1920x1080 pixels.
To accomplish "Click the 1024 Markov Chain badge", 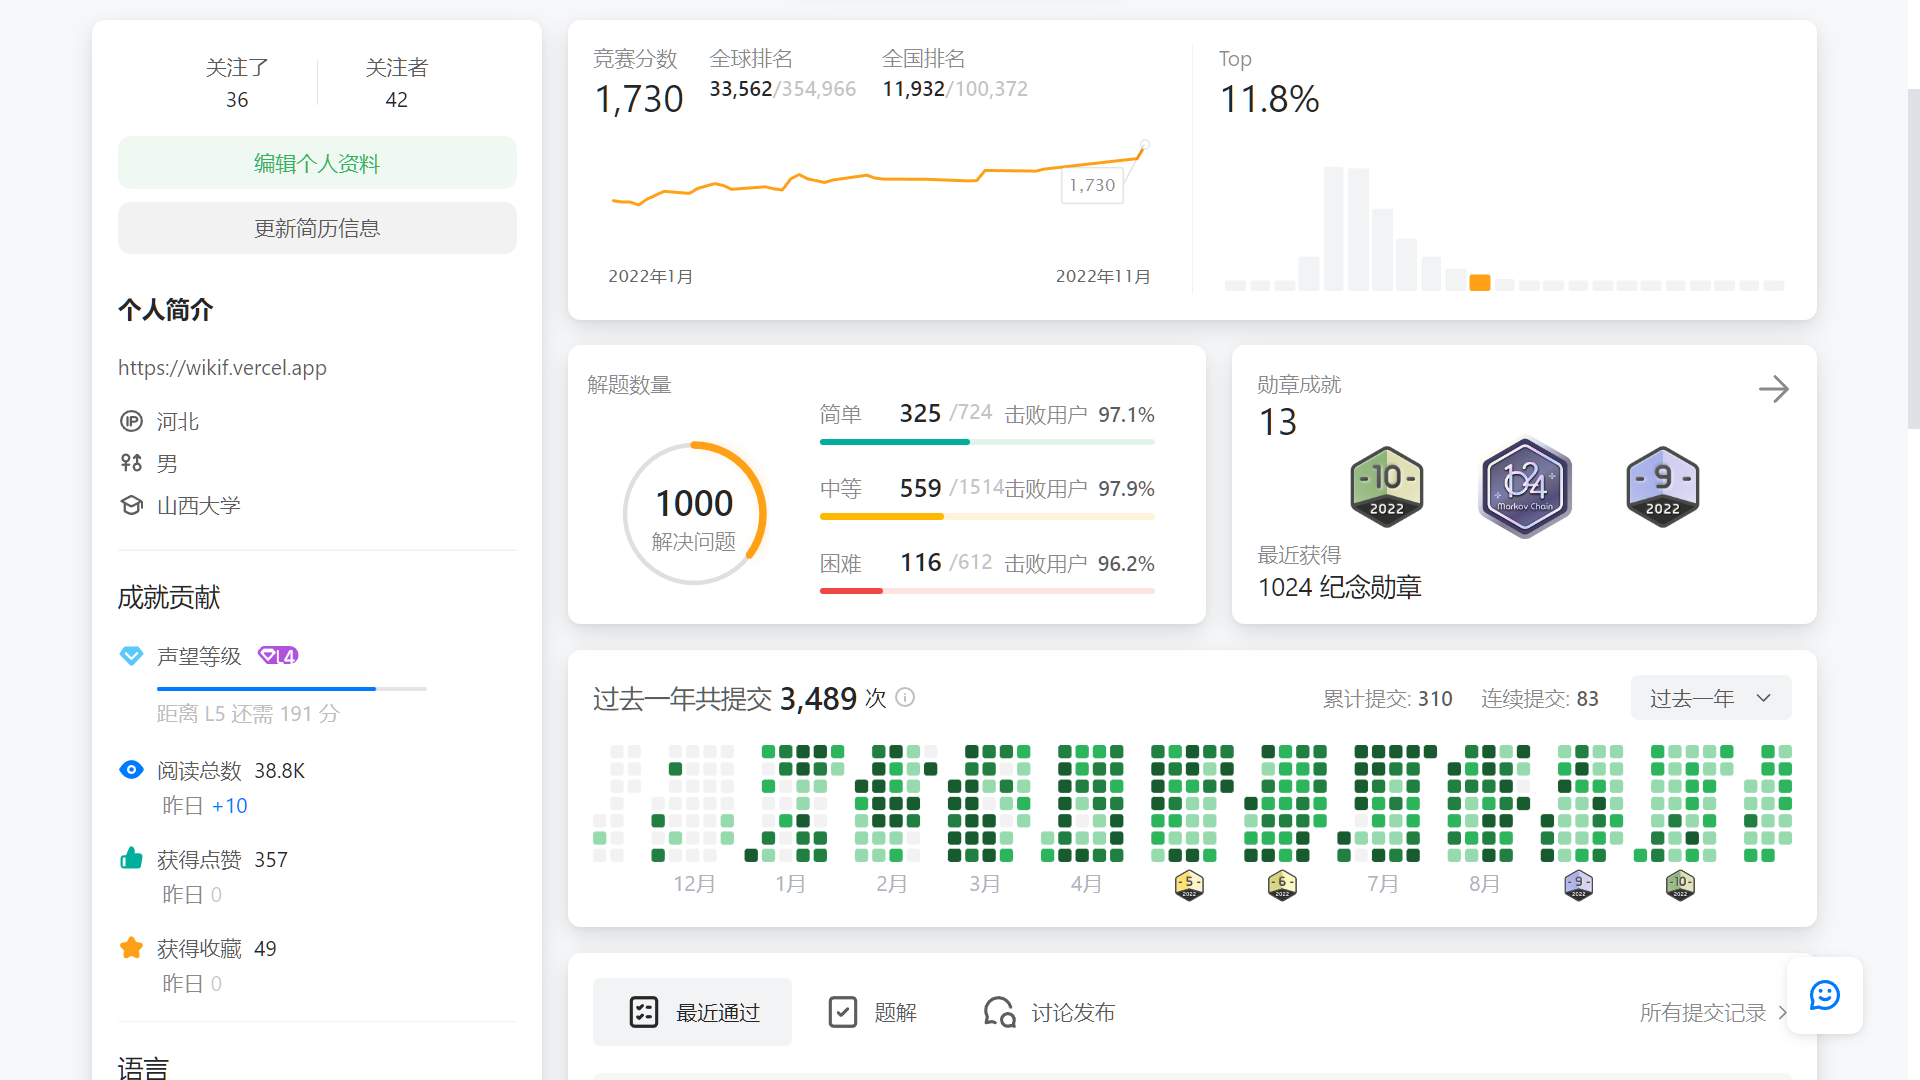I will pyautogui.click(x=1525, y=487).
